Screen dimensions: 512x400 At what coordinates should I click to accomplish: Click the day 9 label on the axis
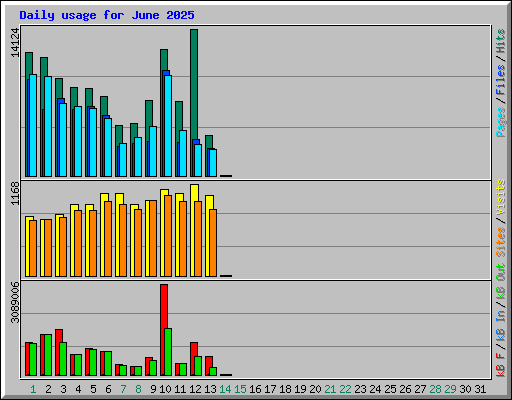pyautogui.click(x=153, y=389)
